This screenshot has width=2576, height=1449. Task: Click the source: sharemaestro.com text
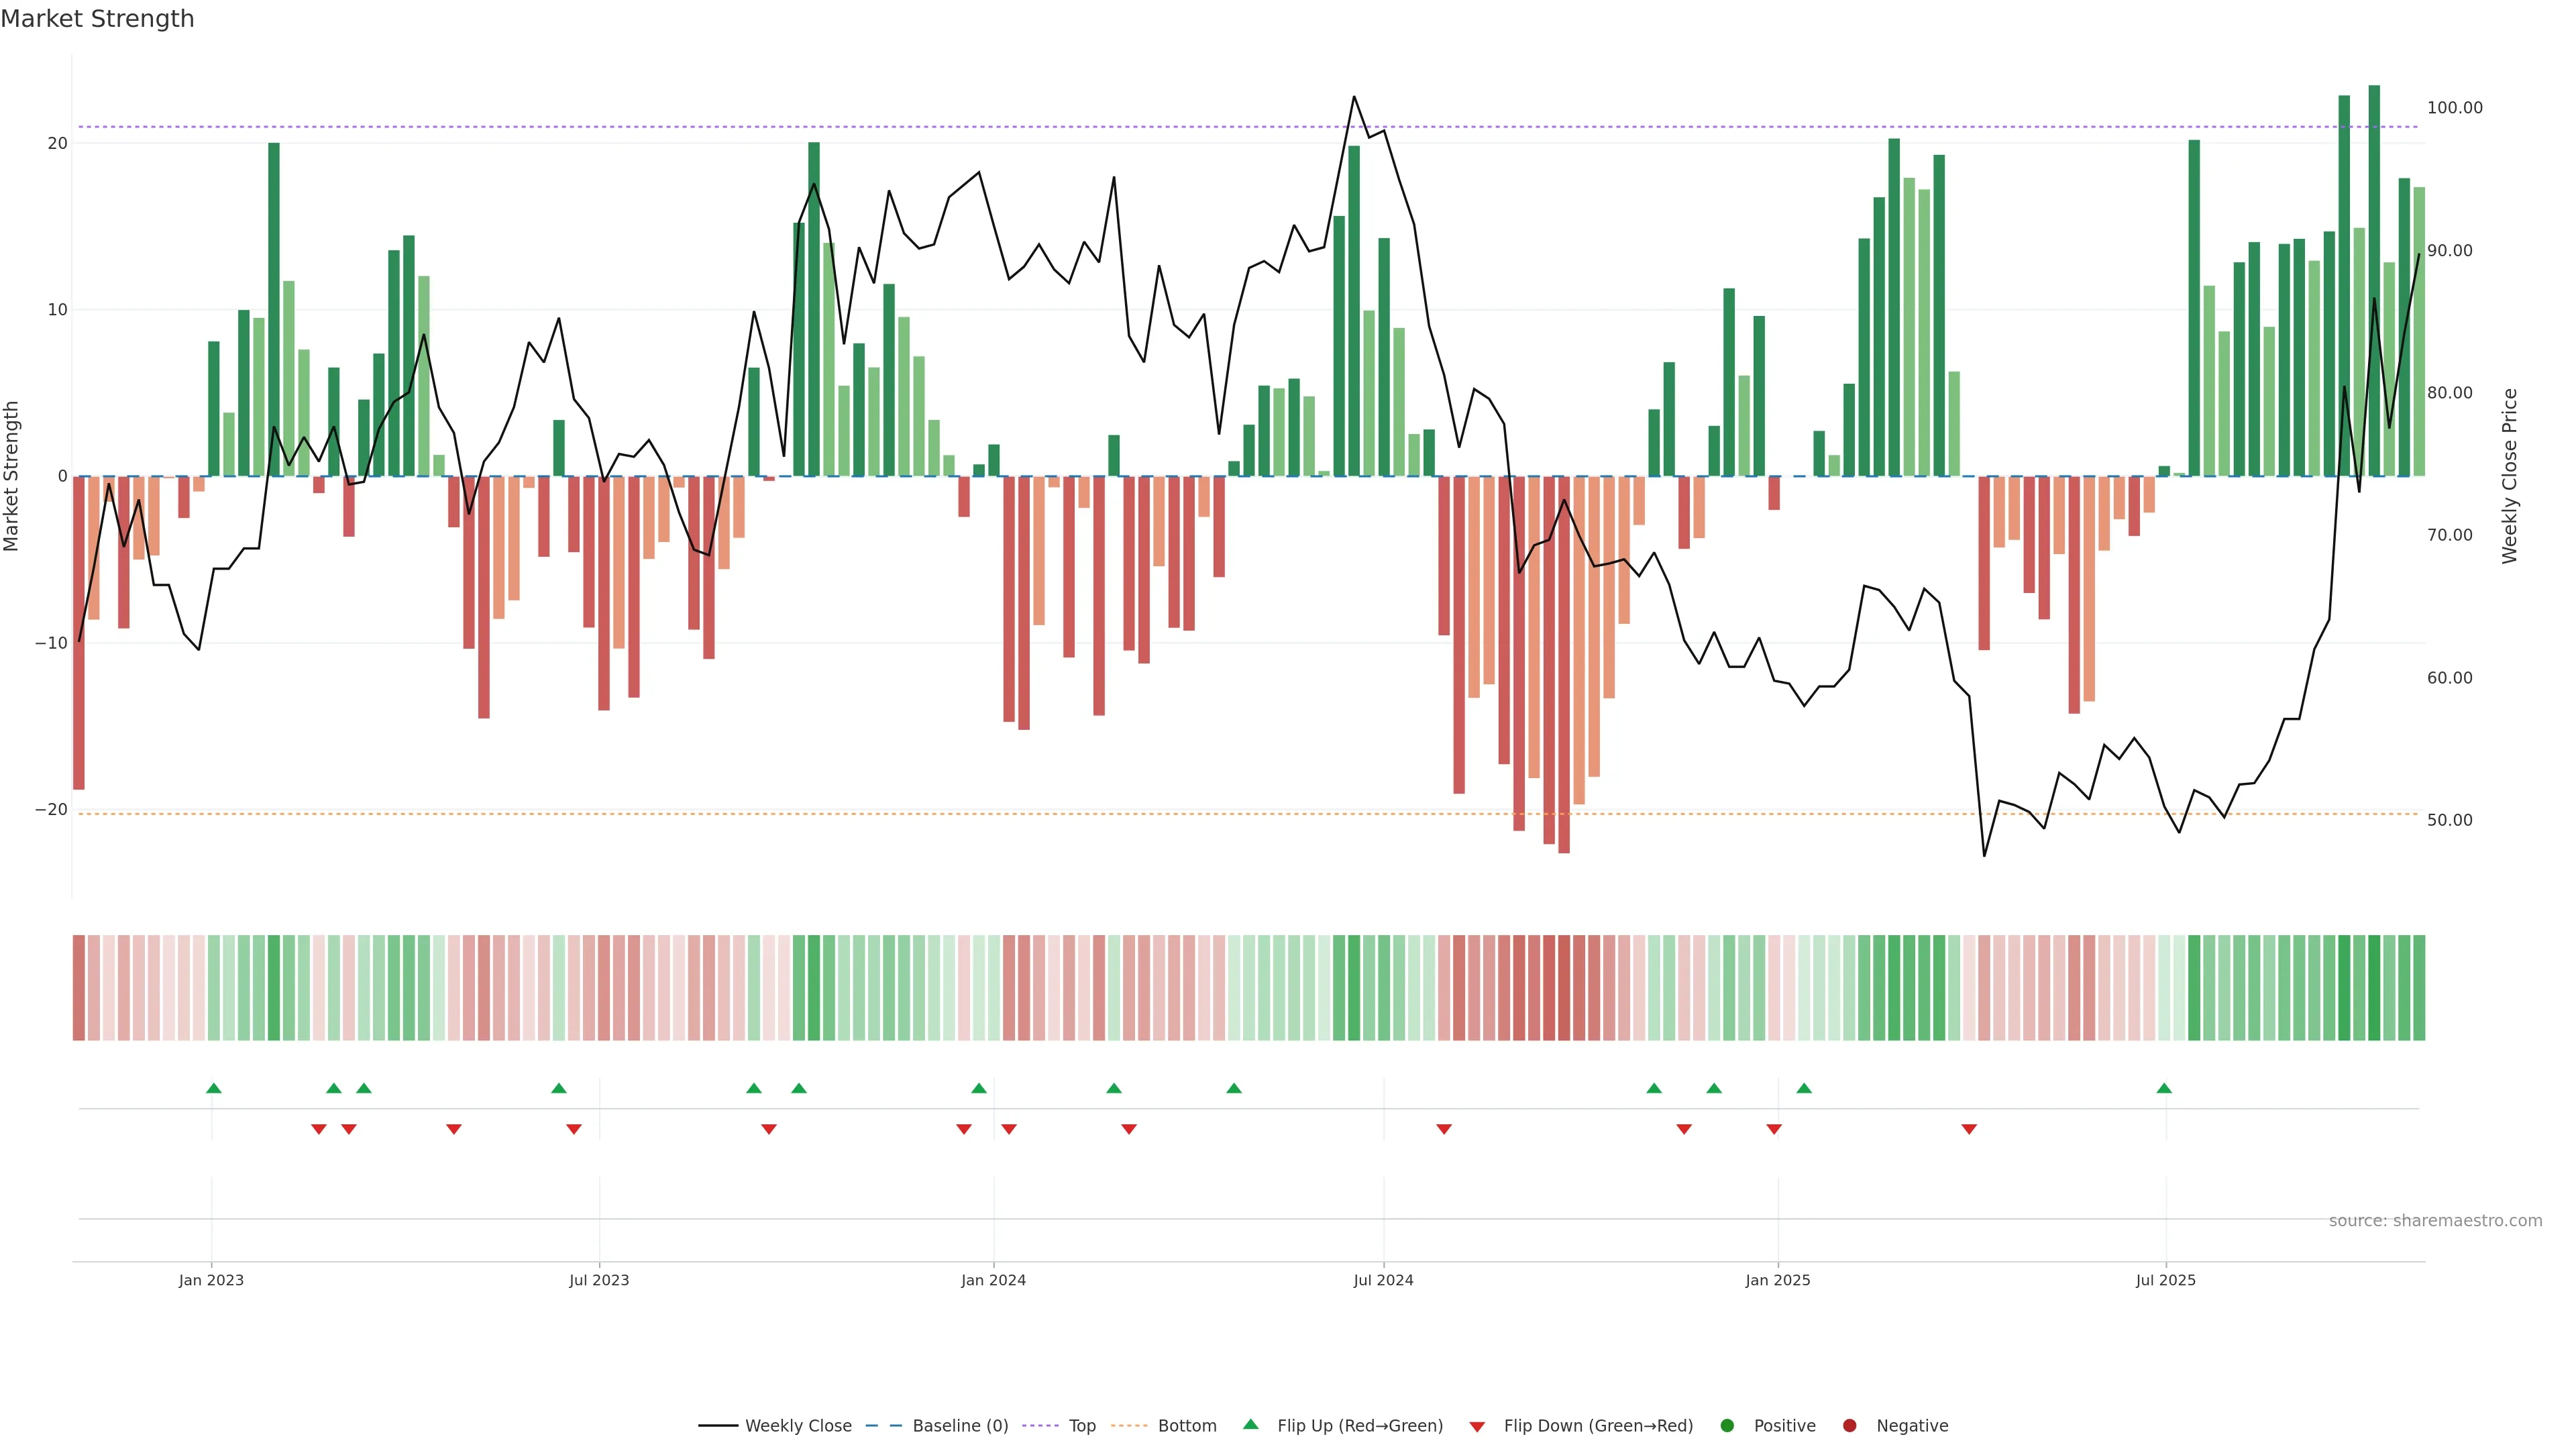point(2435,1221)
